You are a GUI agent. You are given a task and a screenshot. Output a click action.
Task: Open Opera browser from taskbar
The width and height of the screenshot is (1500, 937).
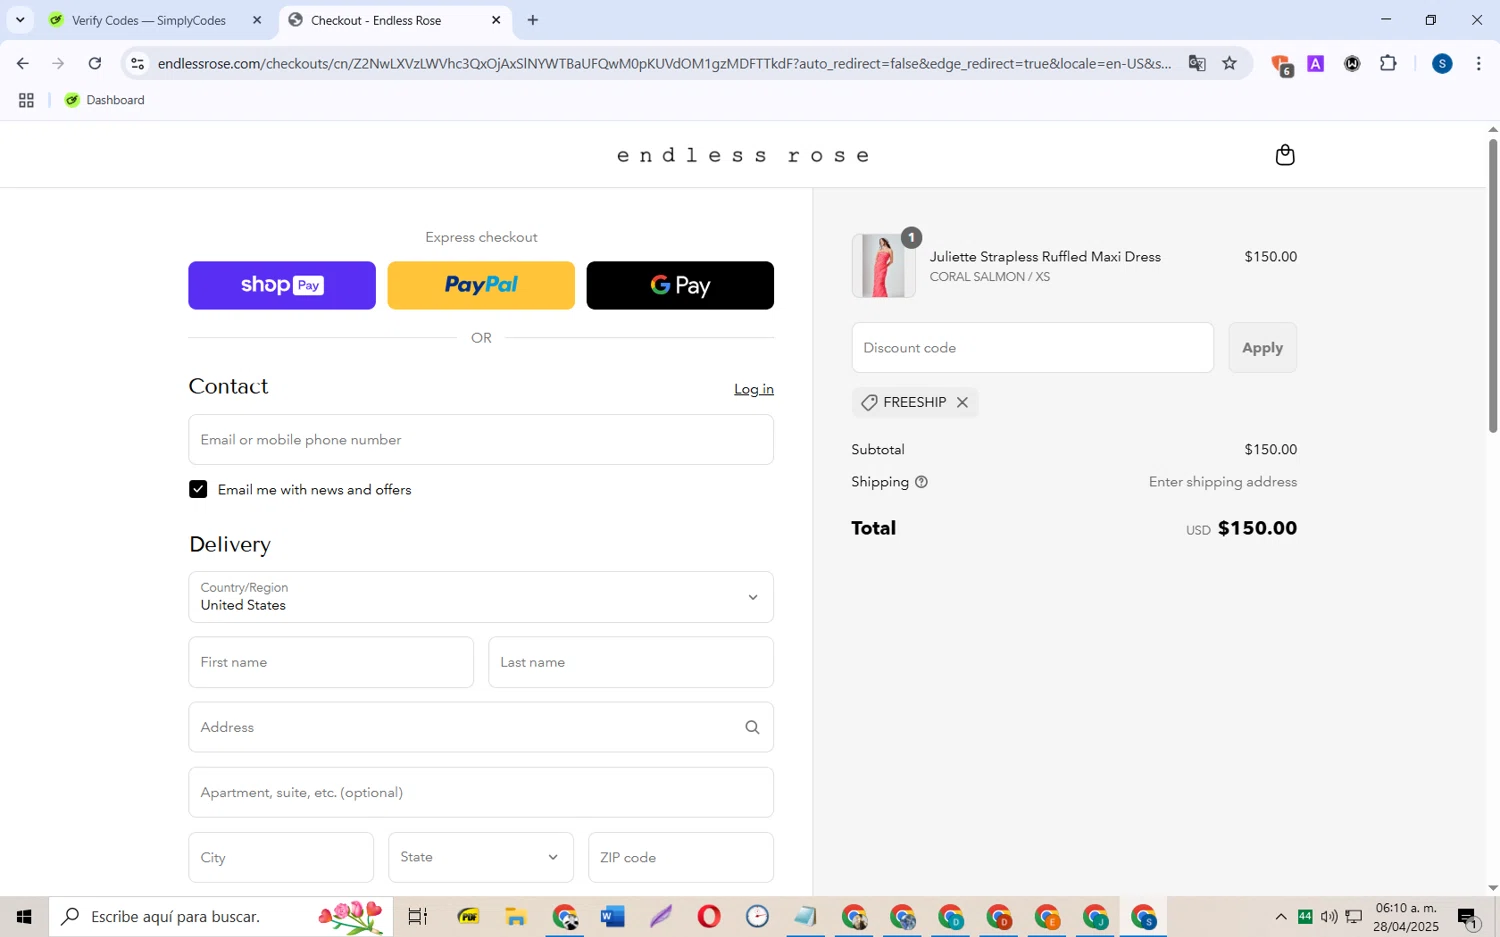pyautogui.click(x=709, y=916)
